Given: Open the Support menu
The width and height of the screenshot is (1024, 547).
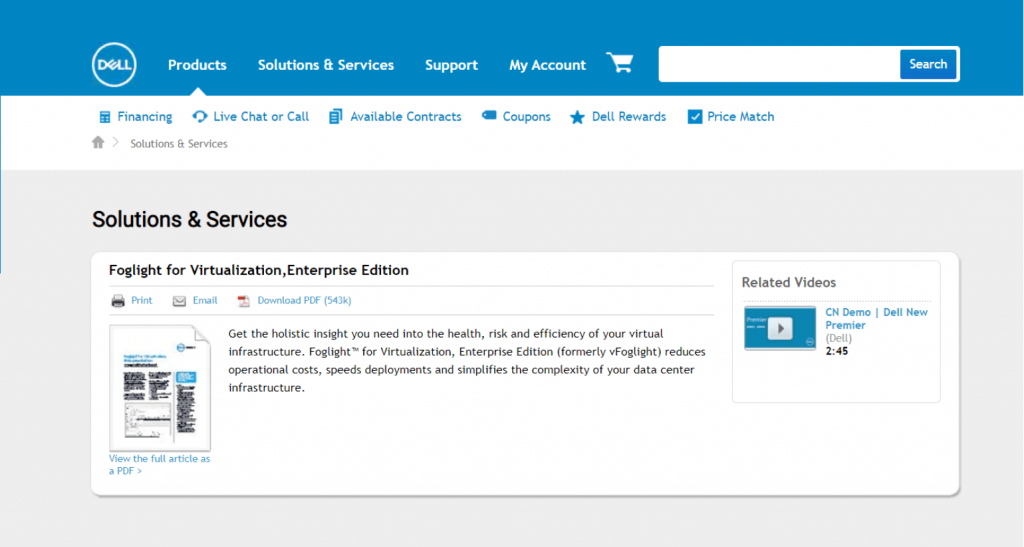Looking at the screenshot, I should [451, 65].
